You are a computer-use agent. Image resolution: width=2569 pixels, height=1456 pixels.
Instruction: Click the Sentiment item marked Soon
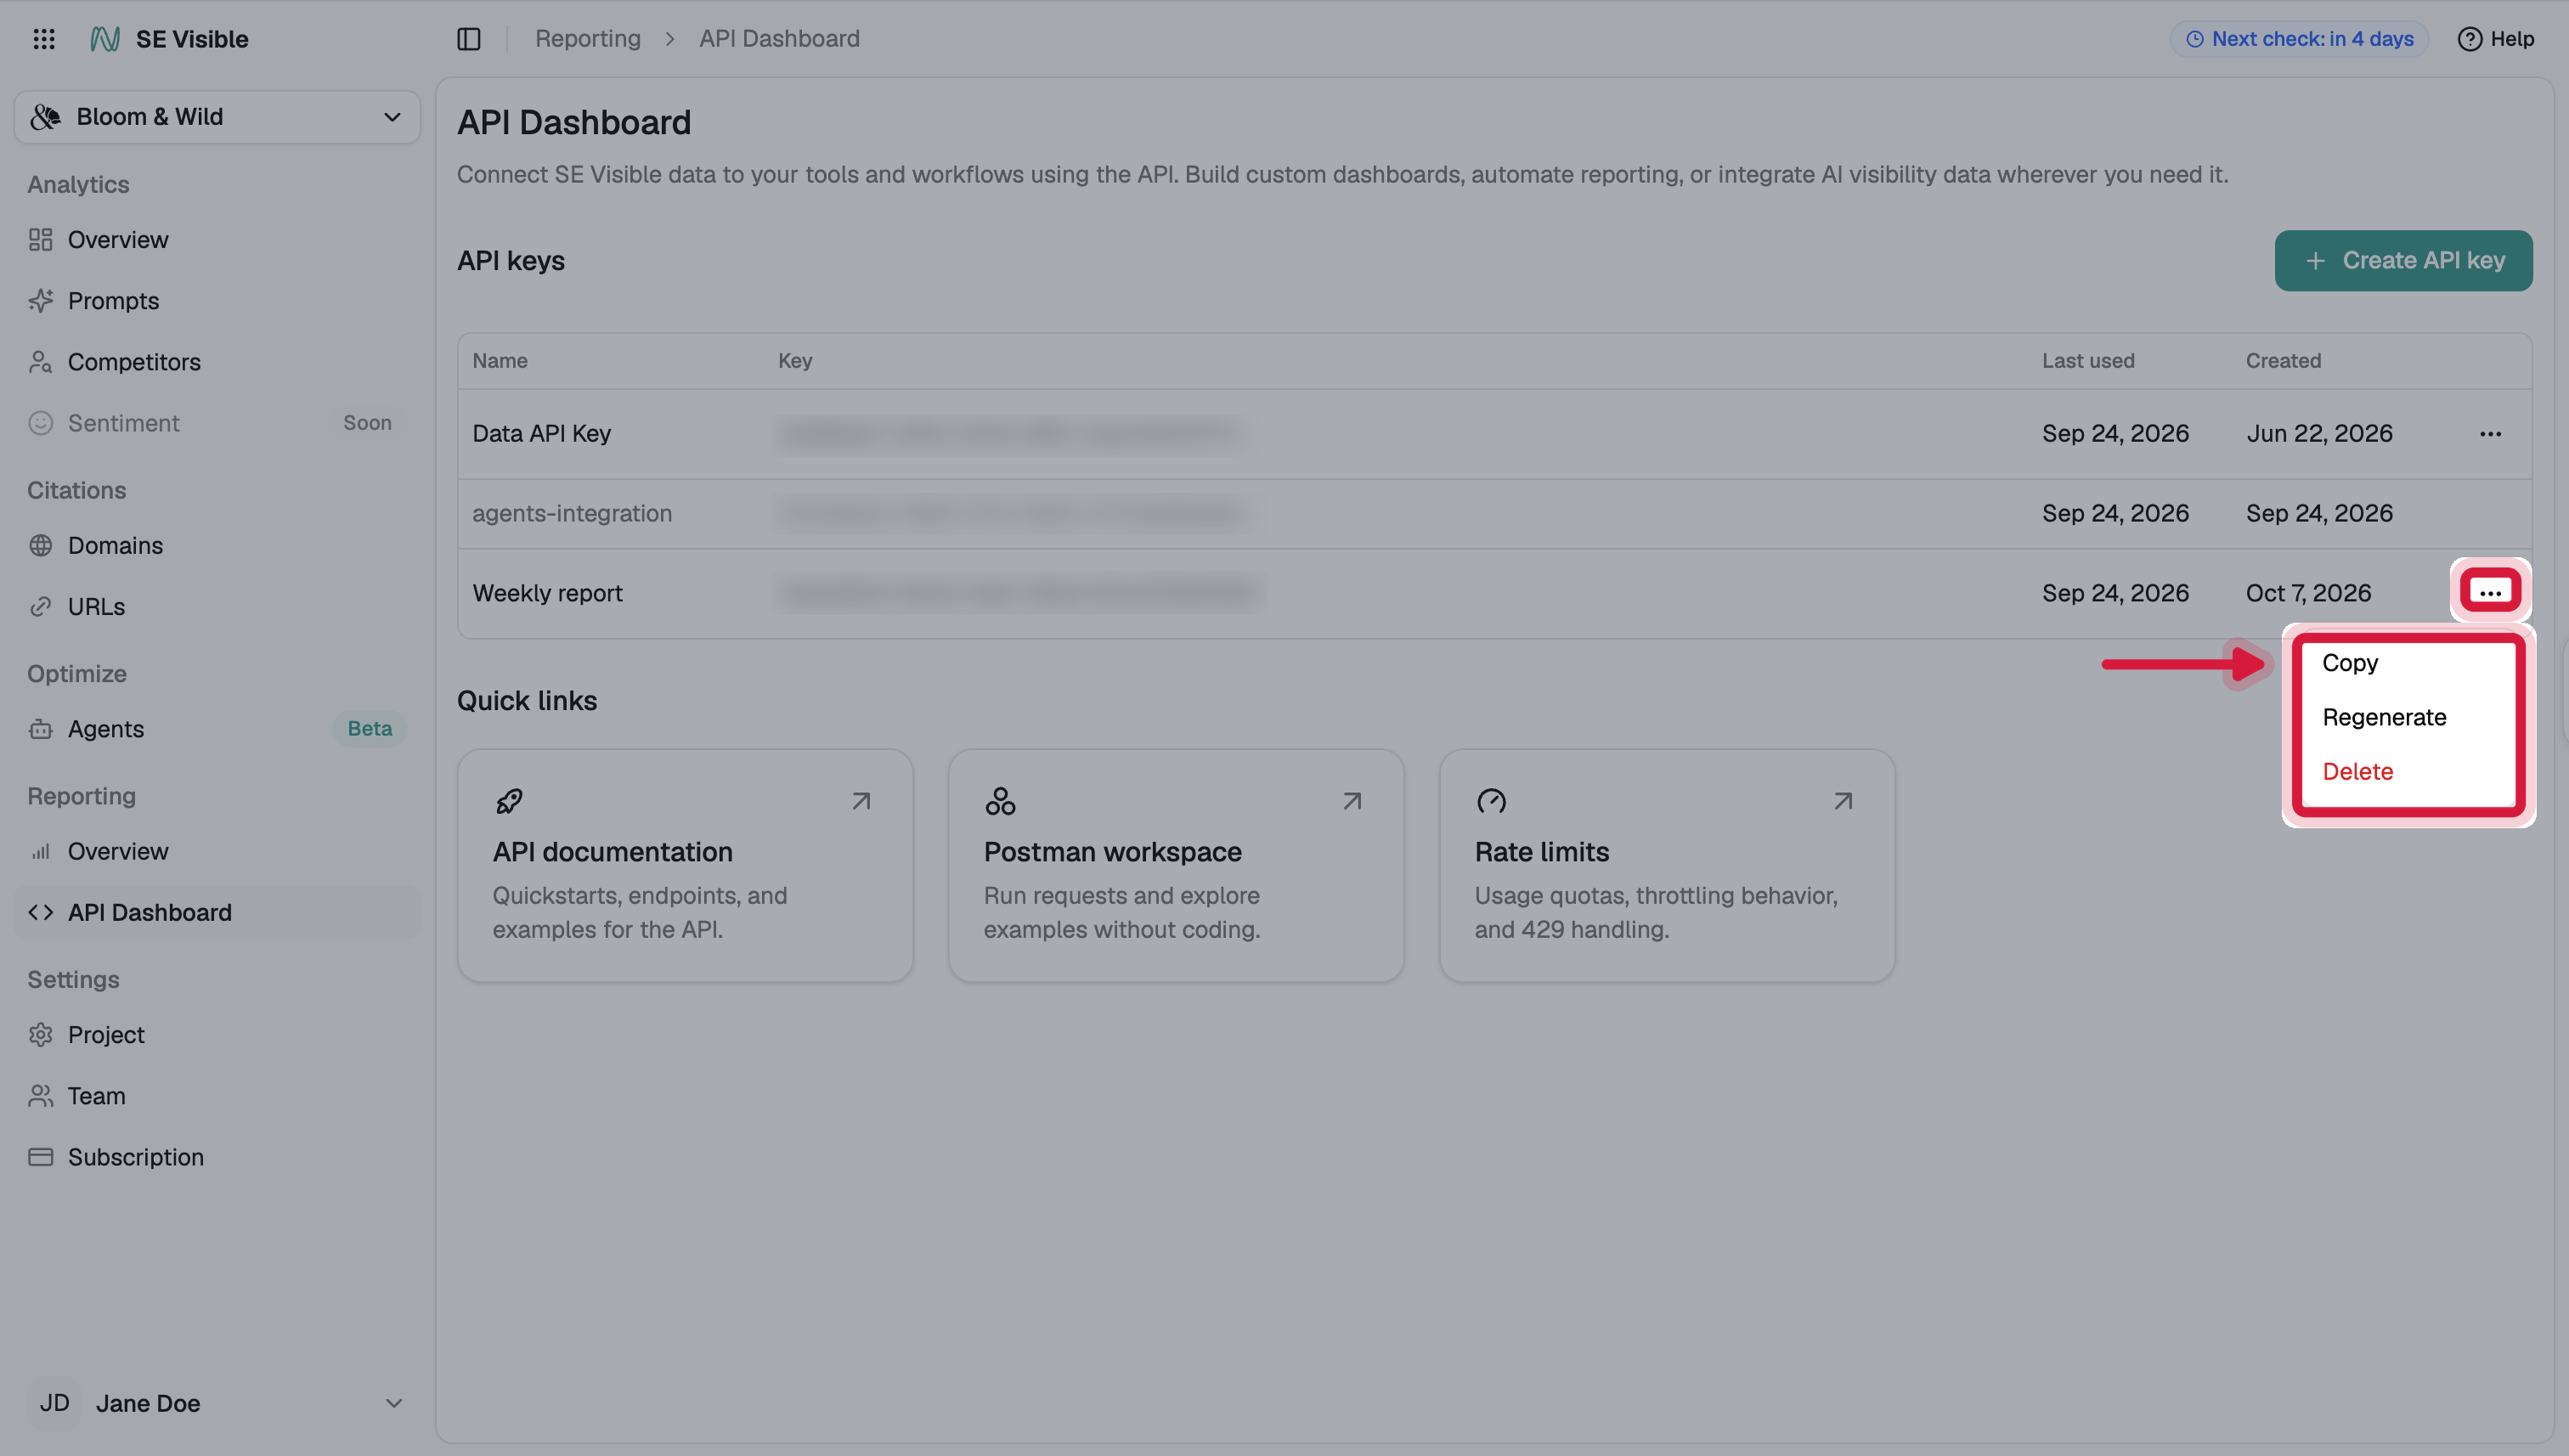pos(217,423)
